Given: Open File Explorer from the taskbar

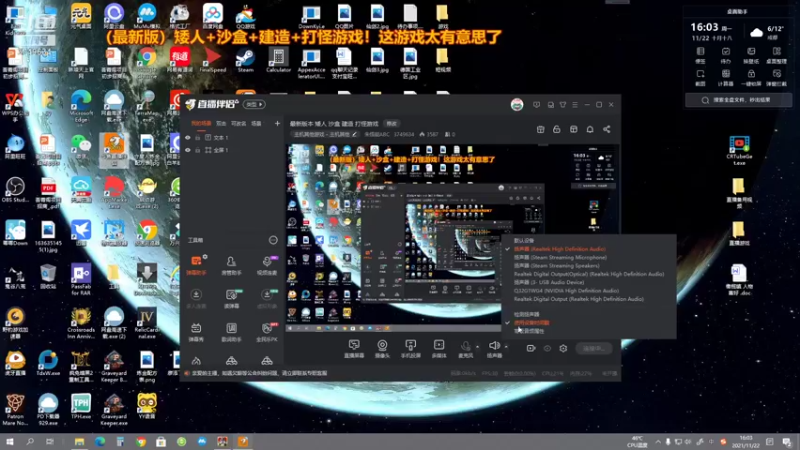Looking at the screenshot, I should (x=79, y=442).
